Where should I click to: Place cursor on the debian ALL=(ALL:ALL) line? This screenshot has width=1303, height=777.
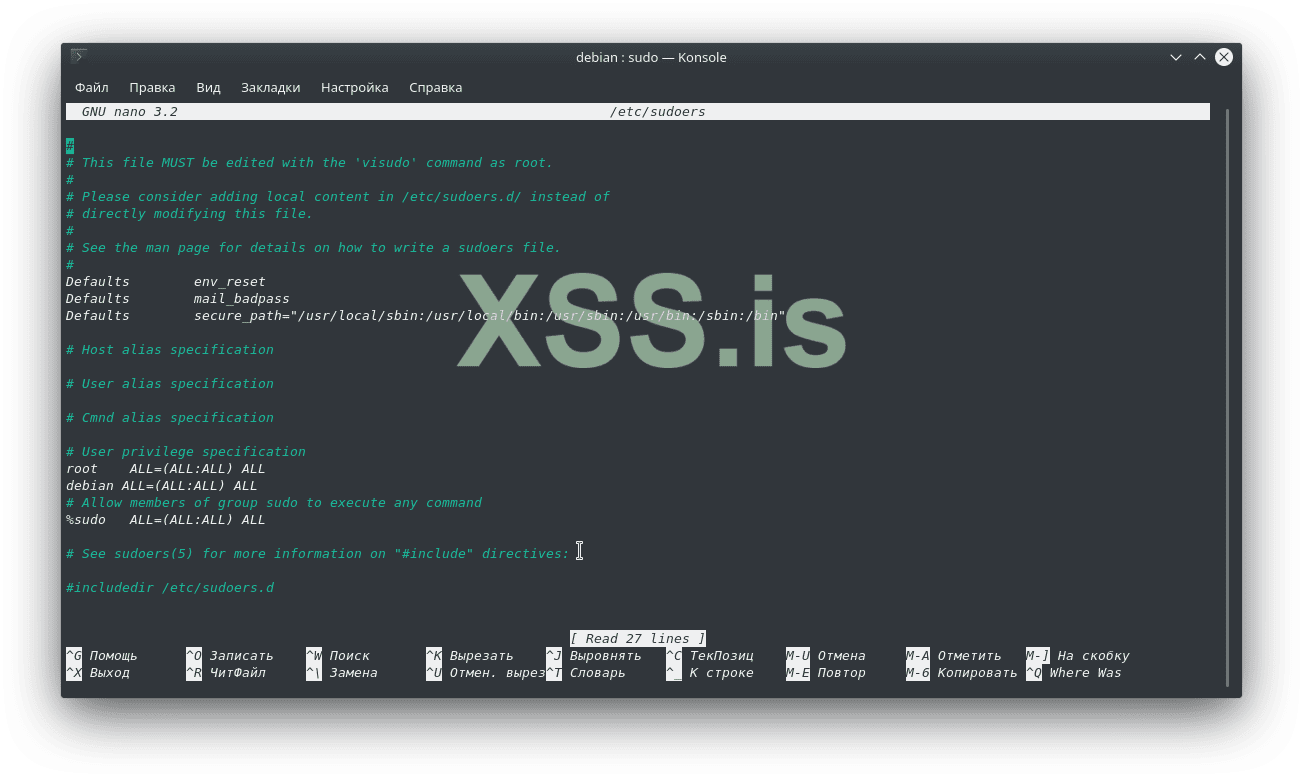[x=161, y=486]
